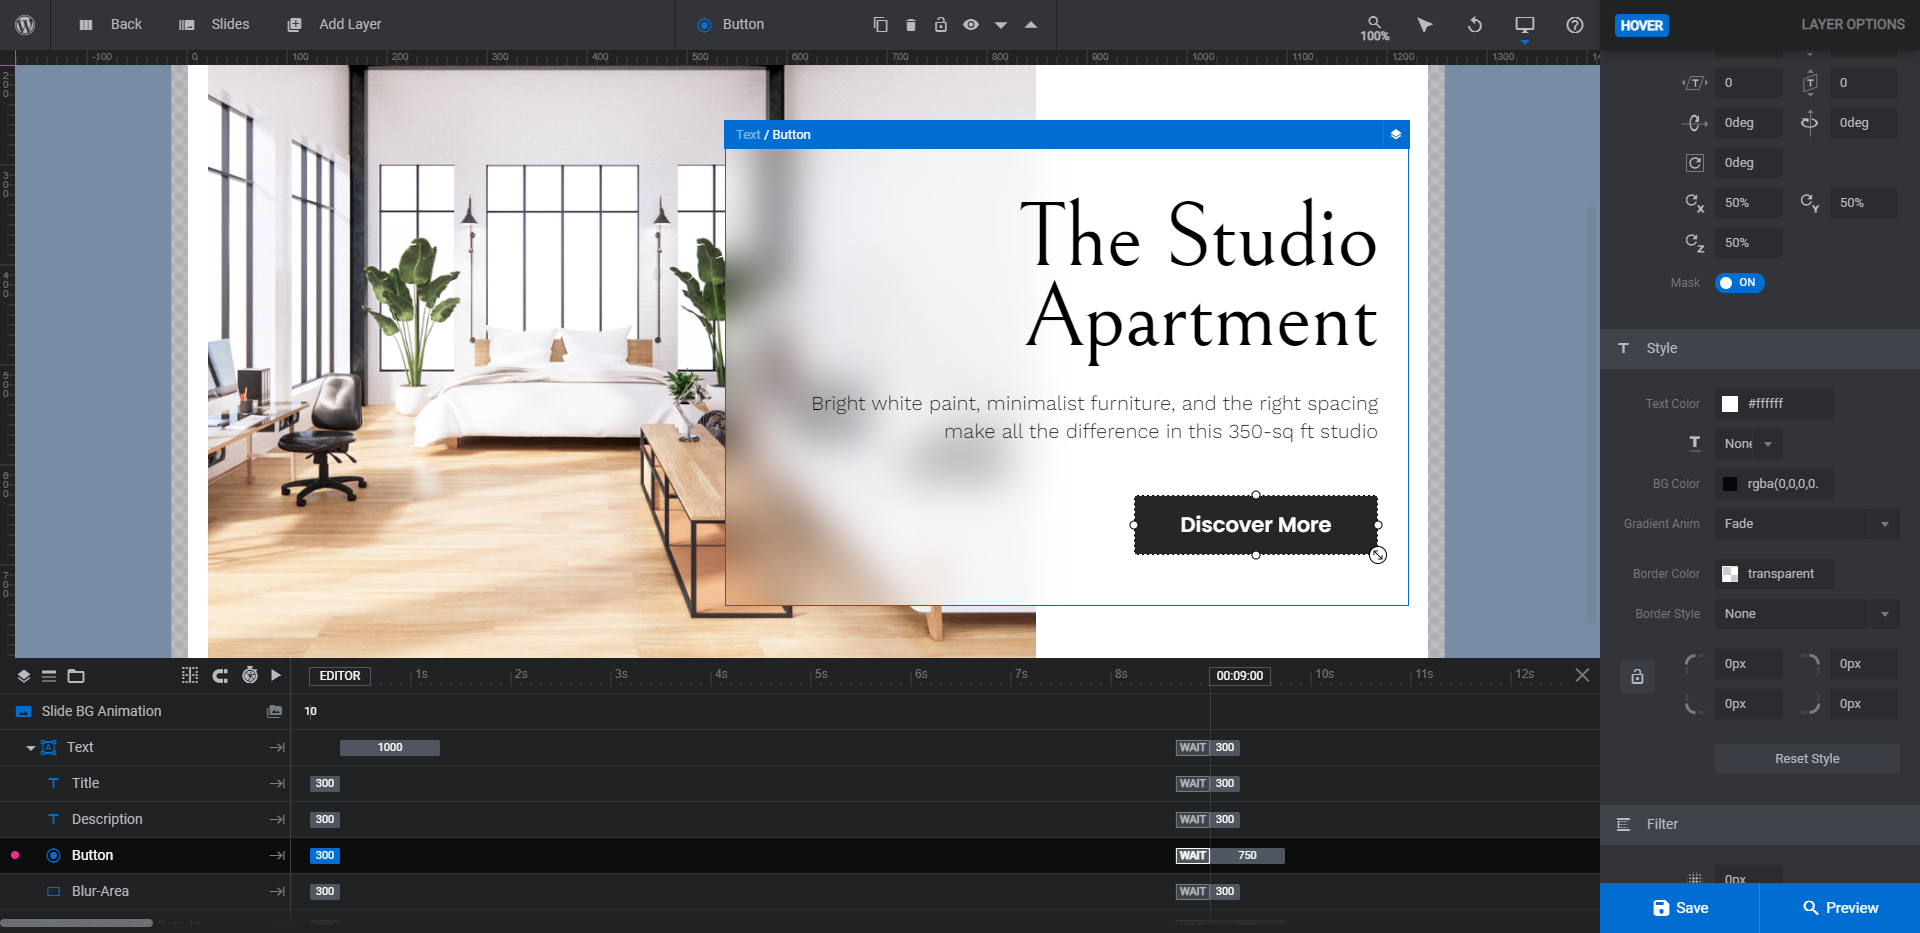
Task: Delete the selected layer with trash icon
Action: pos(910,24)
